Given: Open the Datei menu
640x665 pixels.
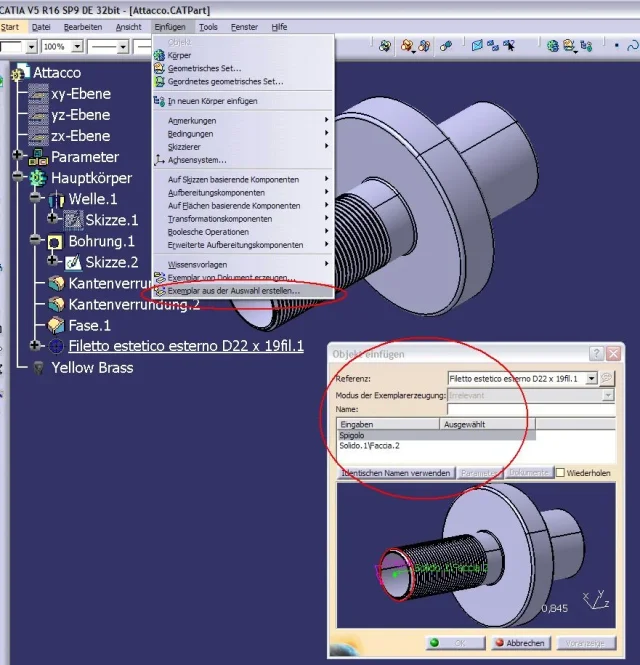Looking at the screenshot, I should tap(41, 27).
